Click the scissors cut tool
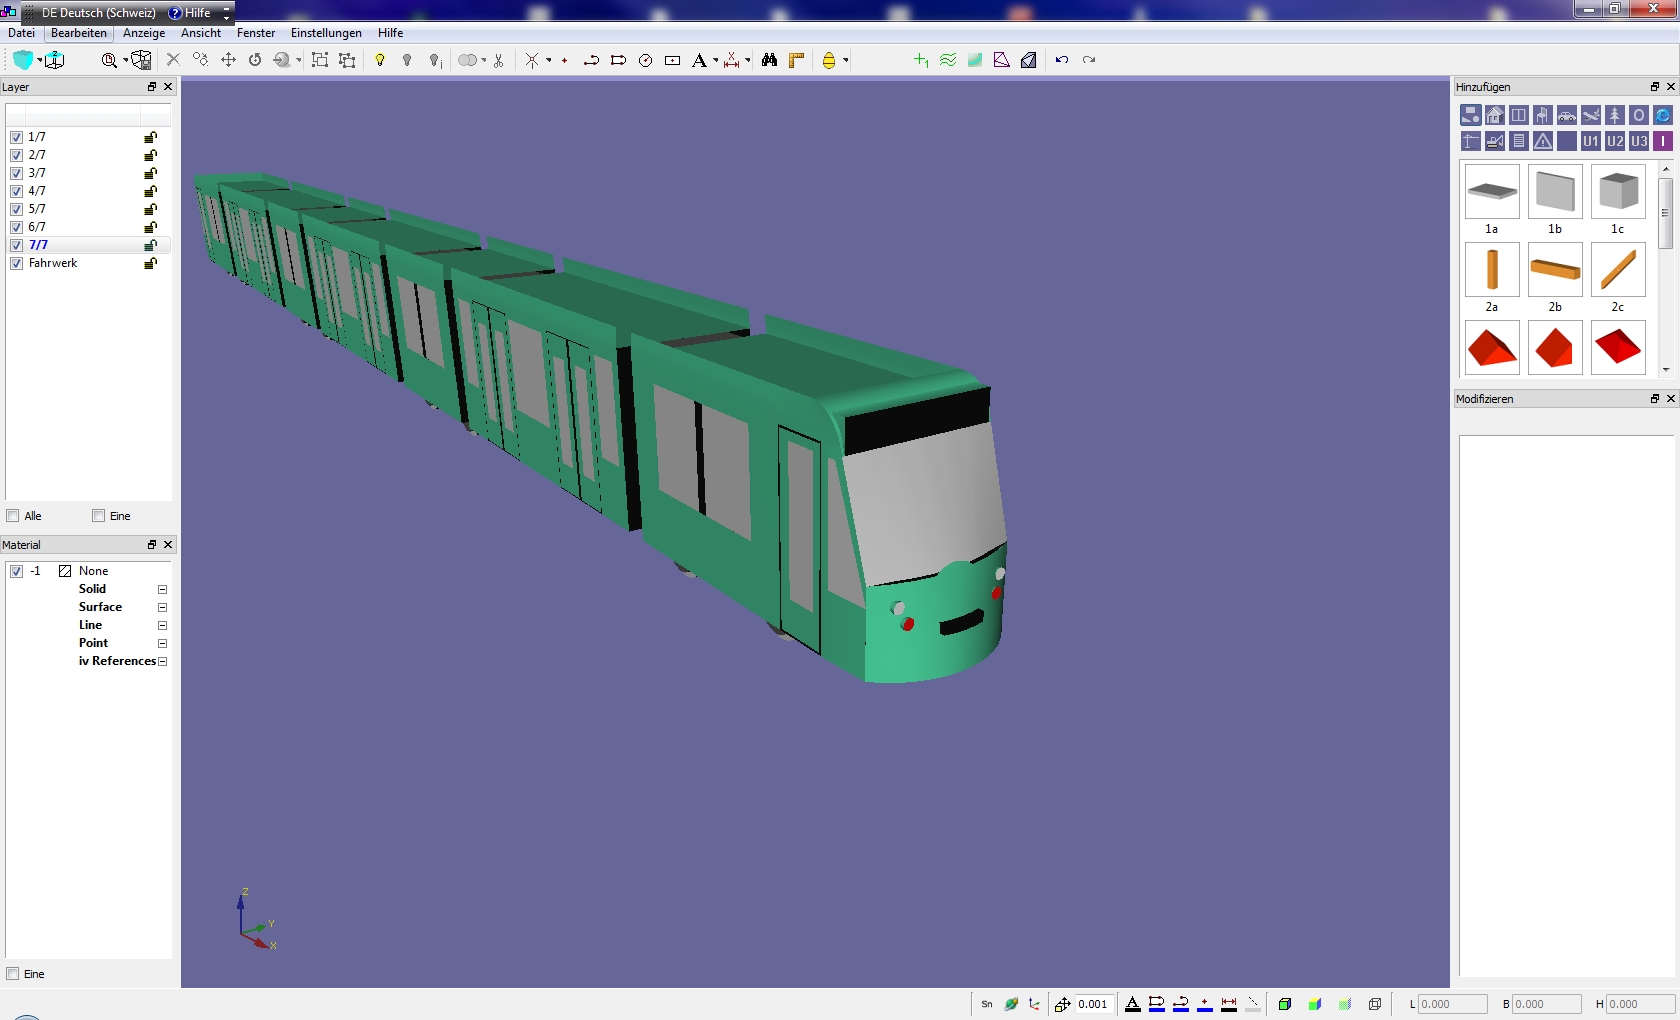The image size is (1680, 1020). click(x=499, y=60)
